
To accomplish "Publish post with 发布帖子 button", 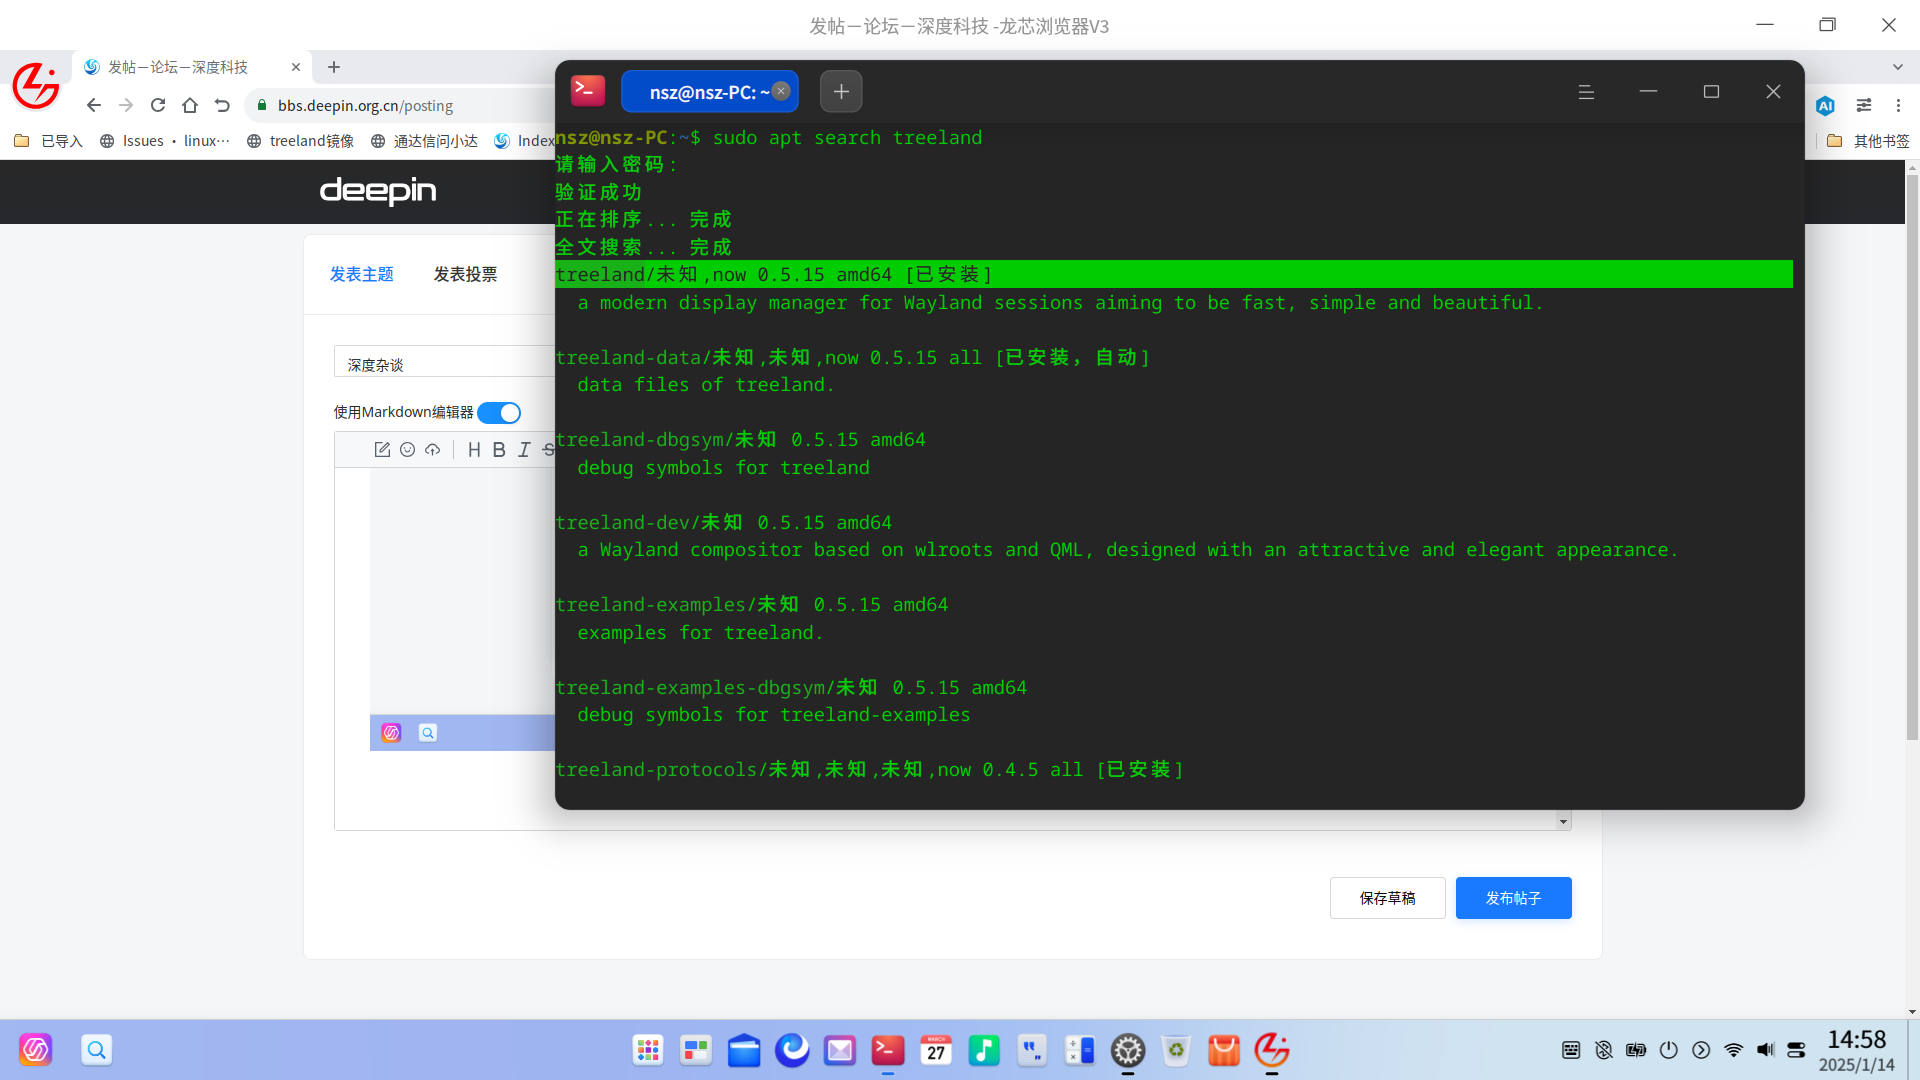I will click(1513, 898).
